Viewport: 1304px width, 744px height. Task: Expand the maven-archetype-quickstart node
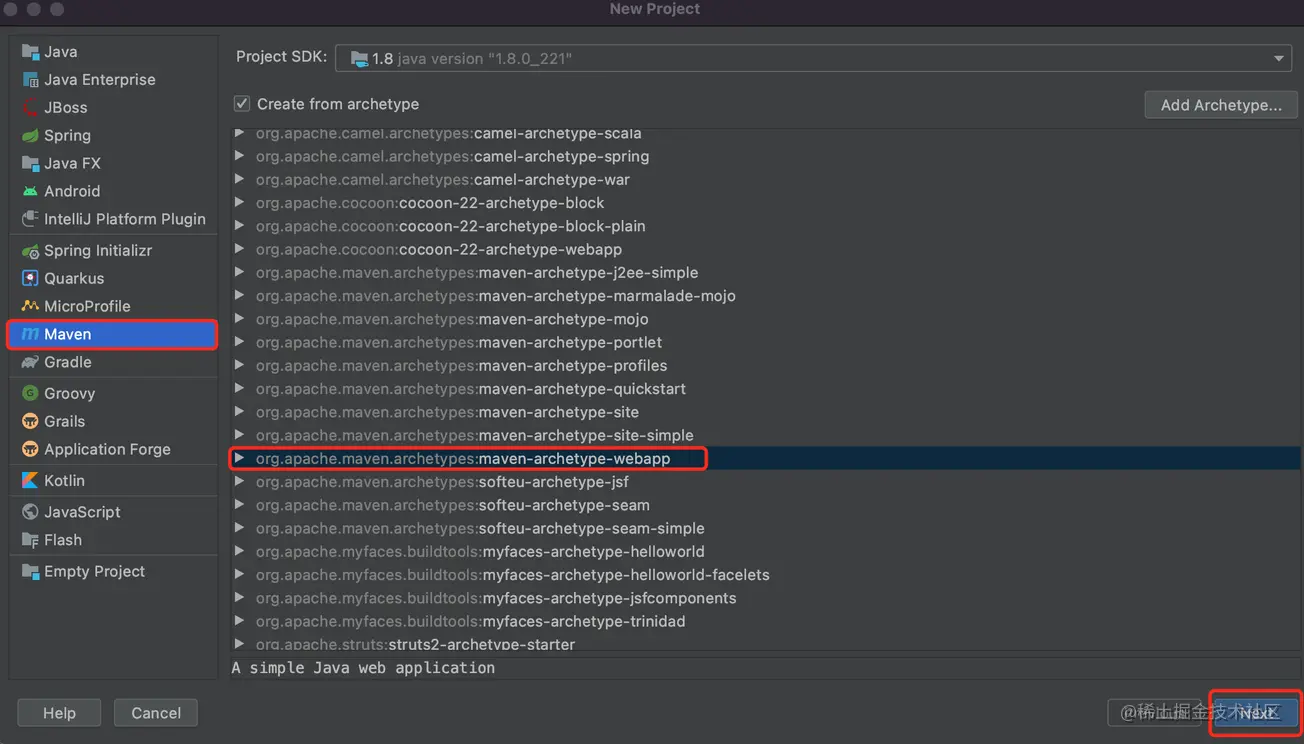[239, 388]
